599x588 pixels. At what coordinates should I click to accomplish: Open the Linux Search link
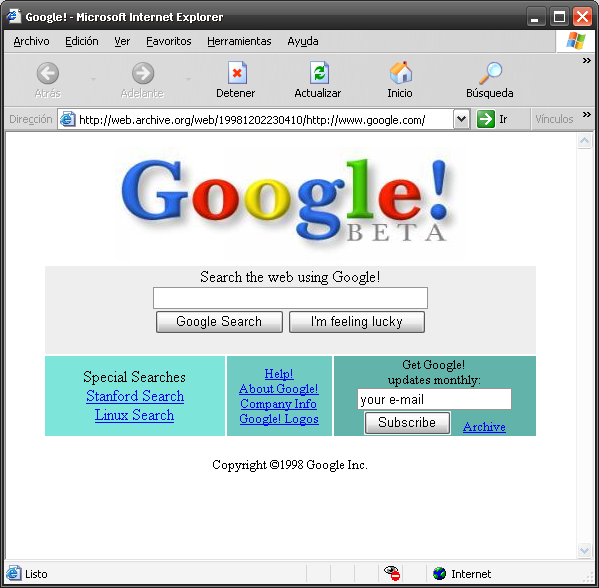click(134, 415)
